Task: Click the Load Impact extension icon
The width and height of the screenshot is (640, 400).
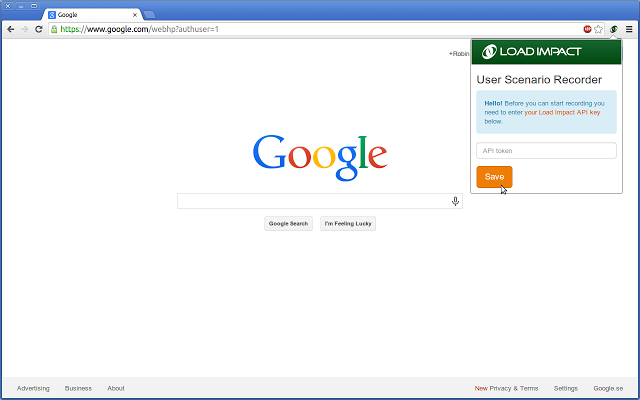Action: pyautogui.click(x=613, y=29)
